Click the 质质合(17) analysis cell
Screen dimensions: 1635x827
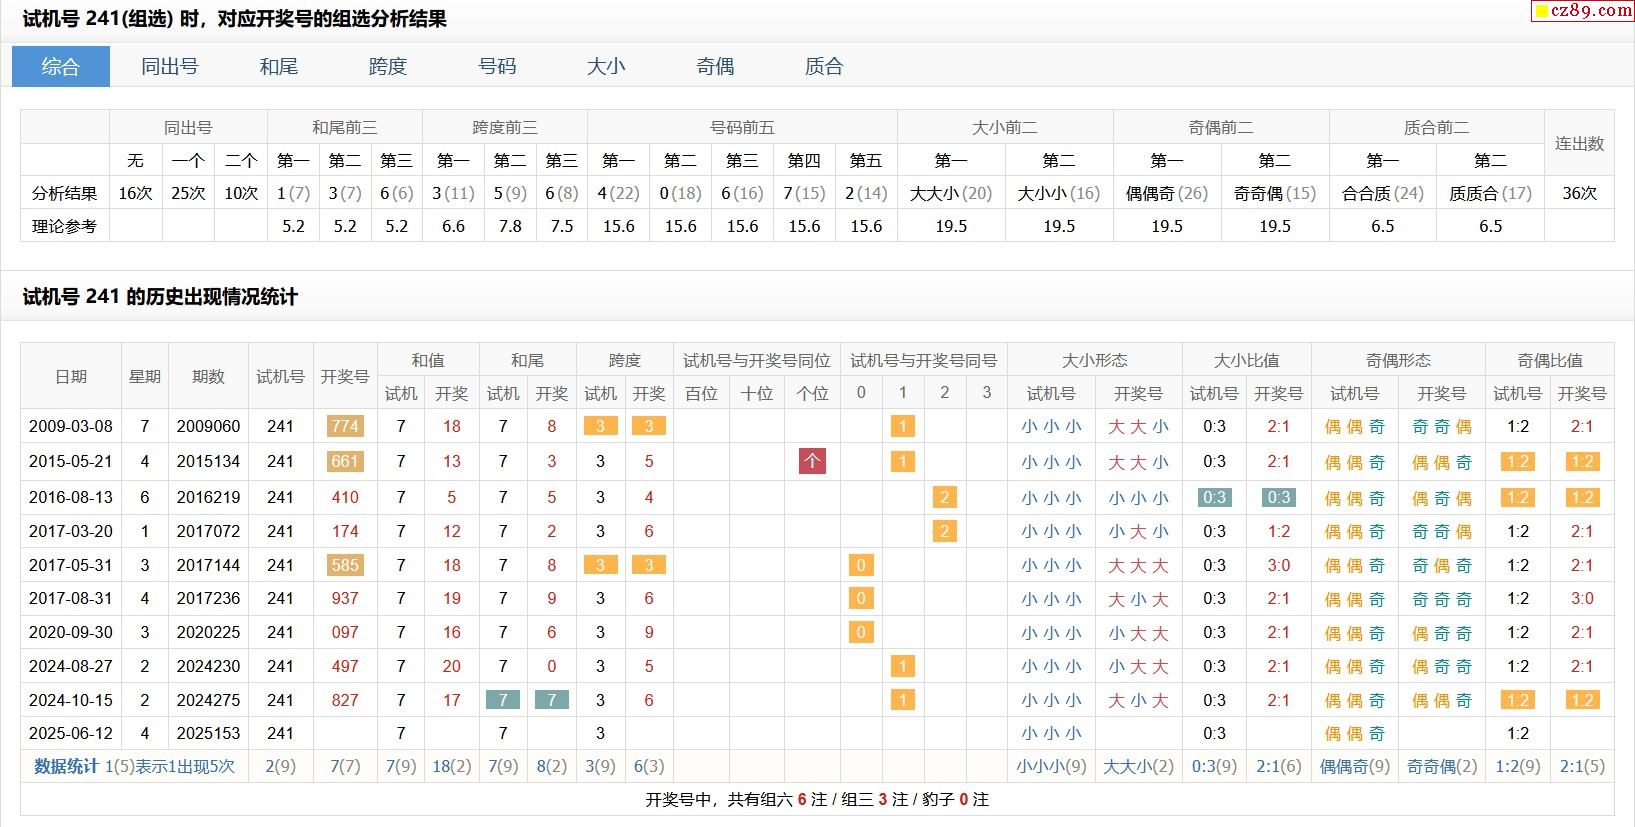(1491, 193)
